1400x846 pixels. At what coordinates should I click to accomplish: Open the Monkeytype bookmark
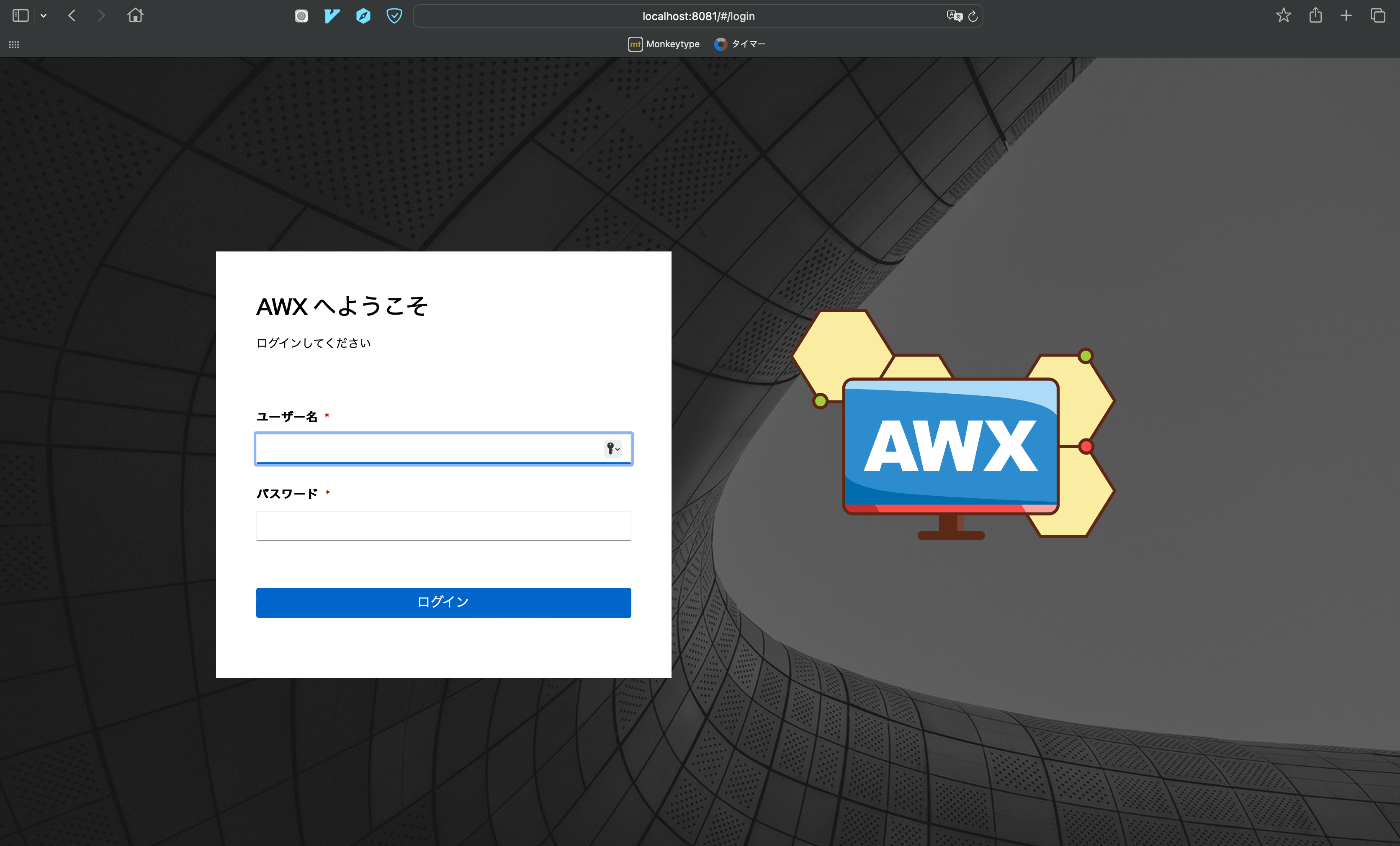click(664, 44)
